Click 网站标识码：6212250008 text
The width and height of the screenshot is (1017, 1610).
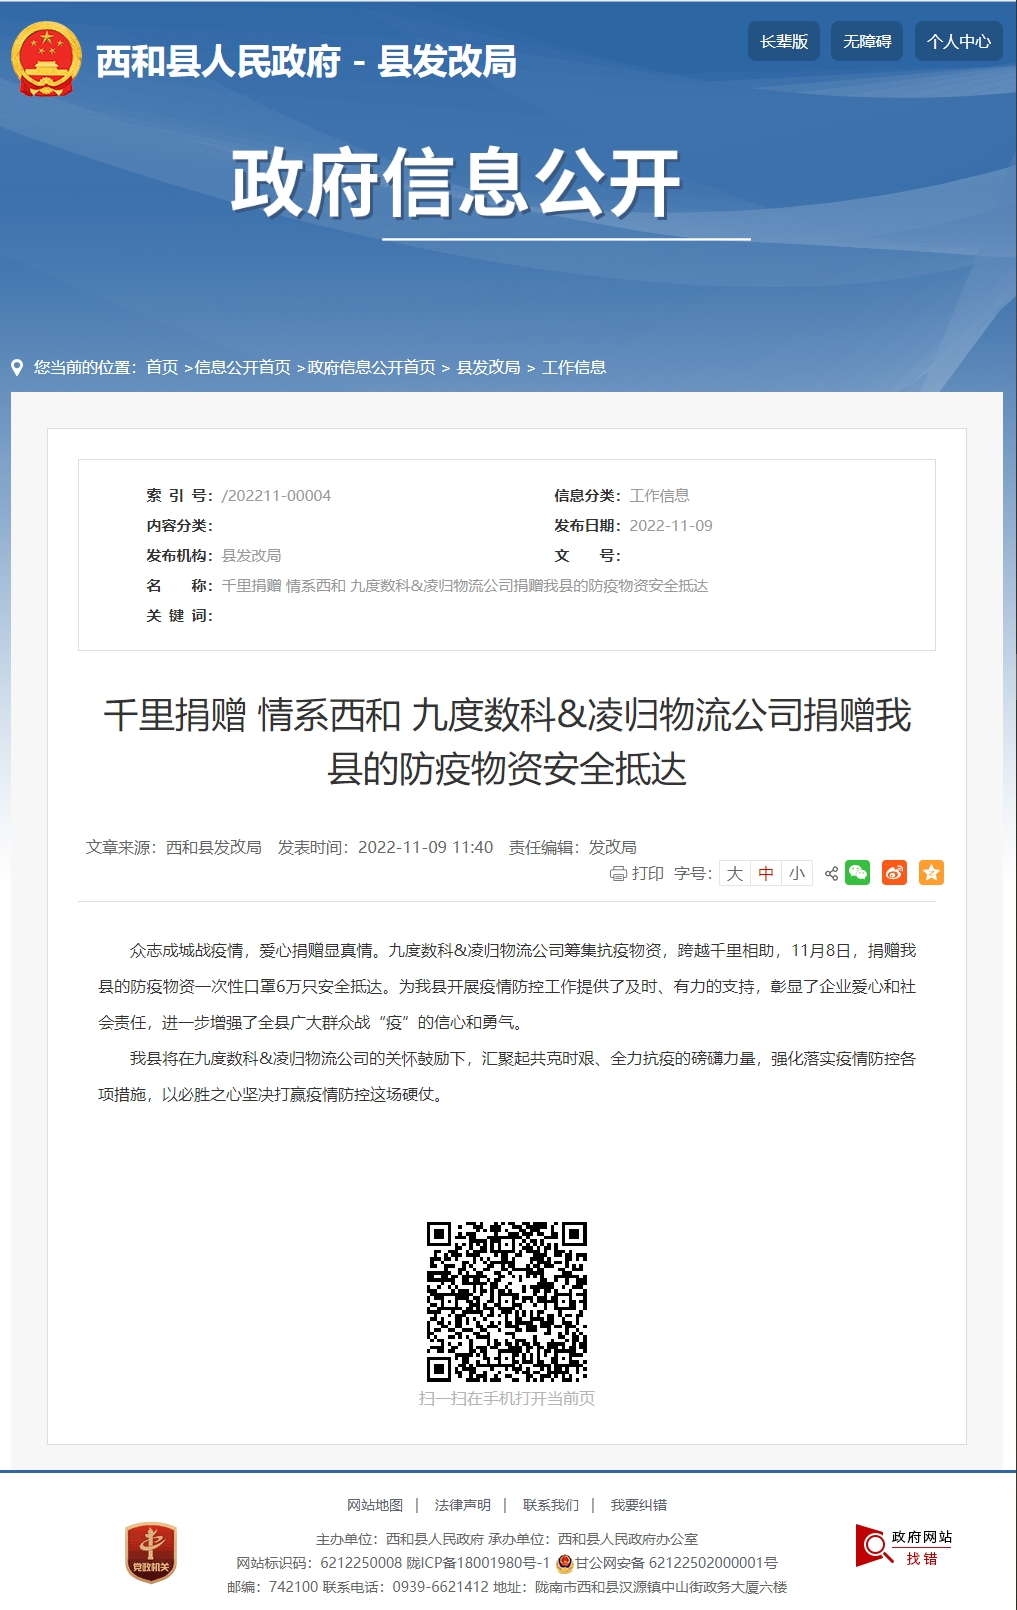click(318, 1563)
